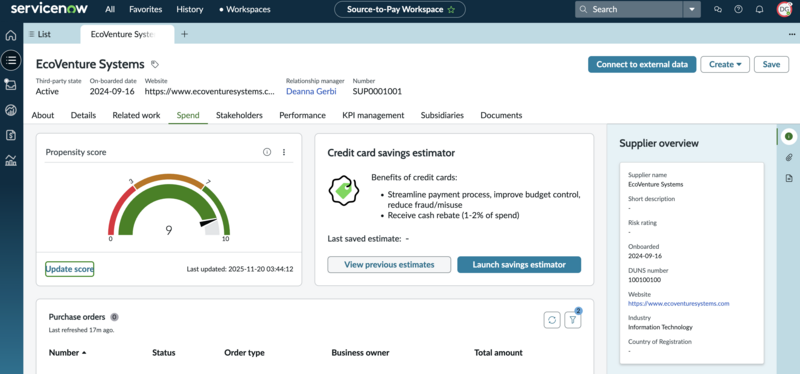Refresh the Purchase orders list
This screenshot has width=800, height=374.
(x=552, y=320)
